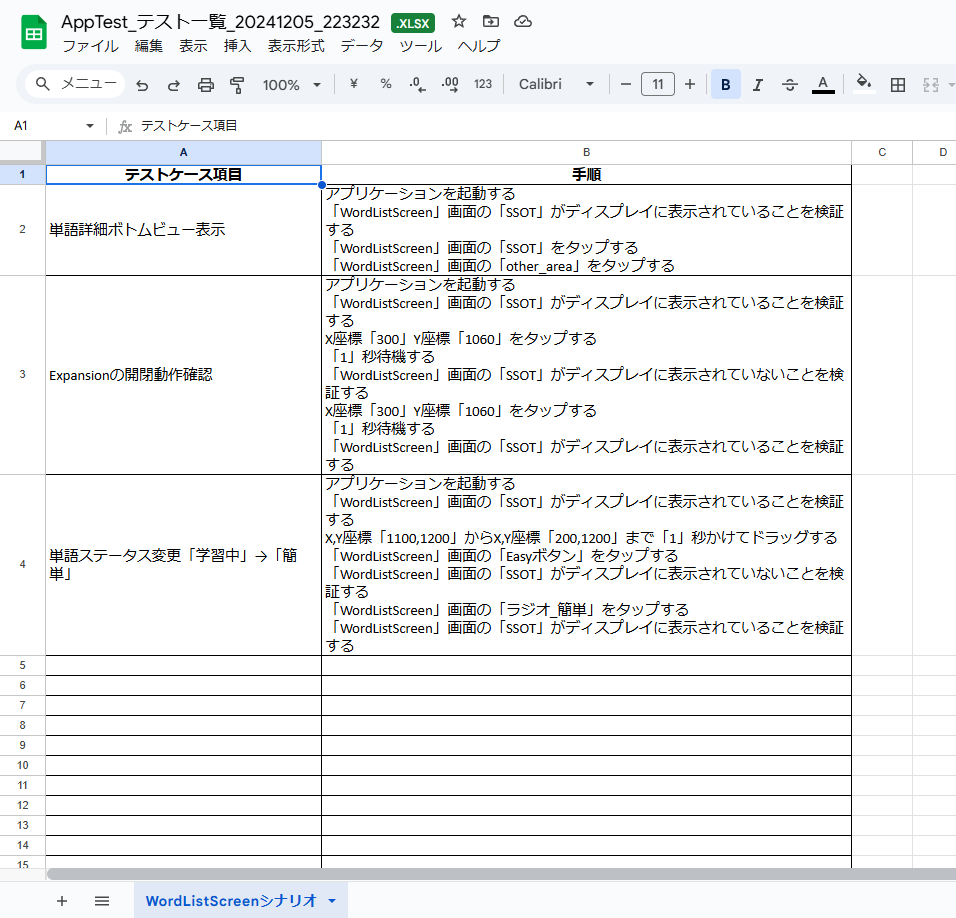Open the fill color picker

862,84
